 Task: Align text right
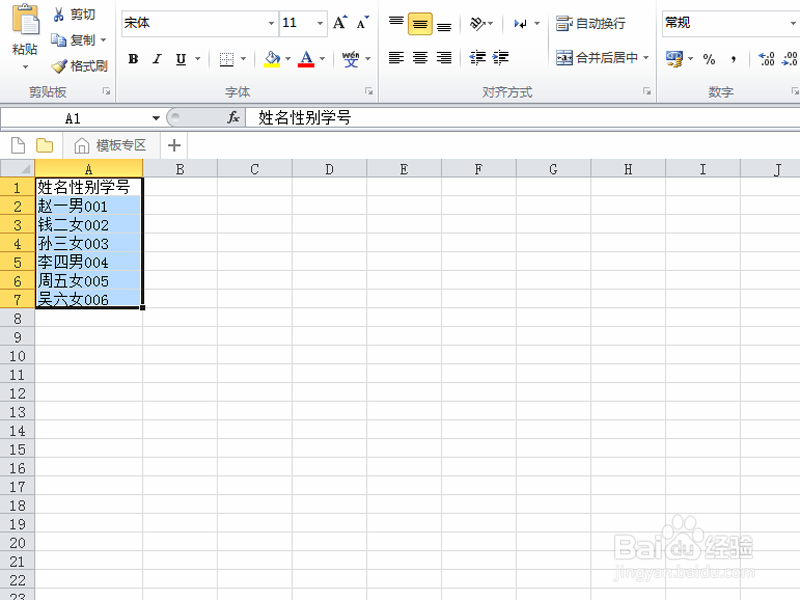click(444, 58)
